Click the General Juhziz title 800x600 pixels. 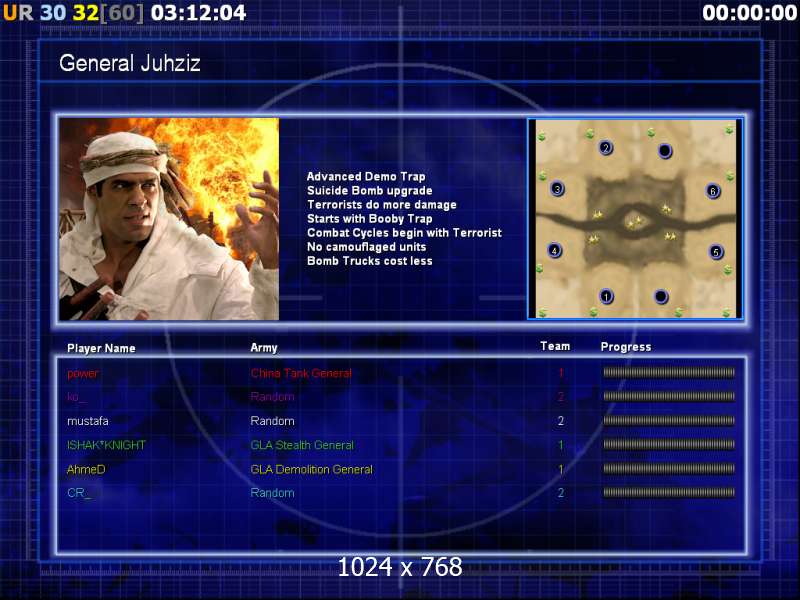(130, 63)
